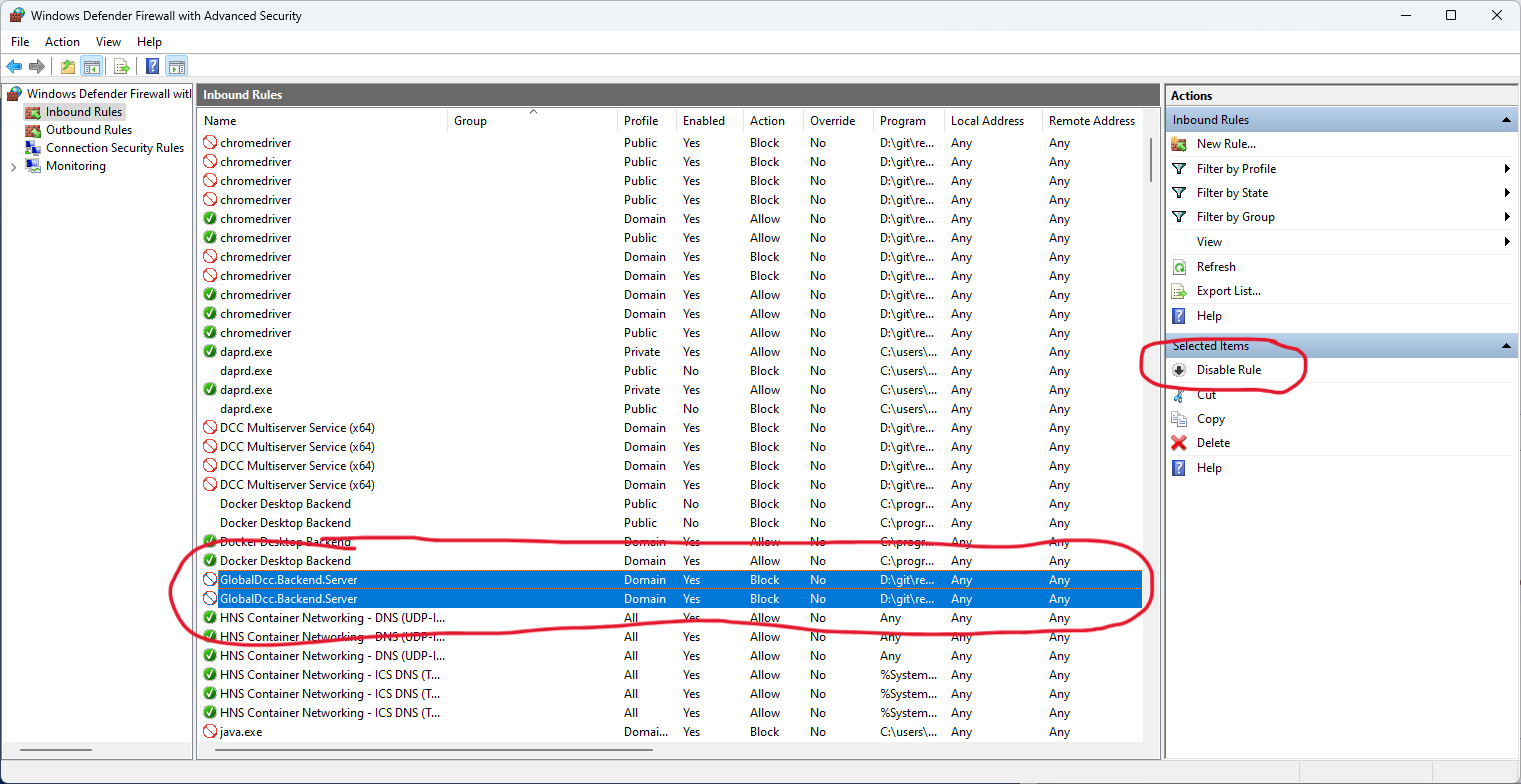Image resolution: width=1521 pixels, height=784 pixels.
Task: Open the Filter by State submenu
Action: point(1341,193)
